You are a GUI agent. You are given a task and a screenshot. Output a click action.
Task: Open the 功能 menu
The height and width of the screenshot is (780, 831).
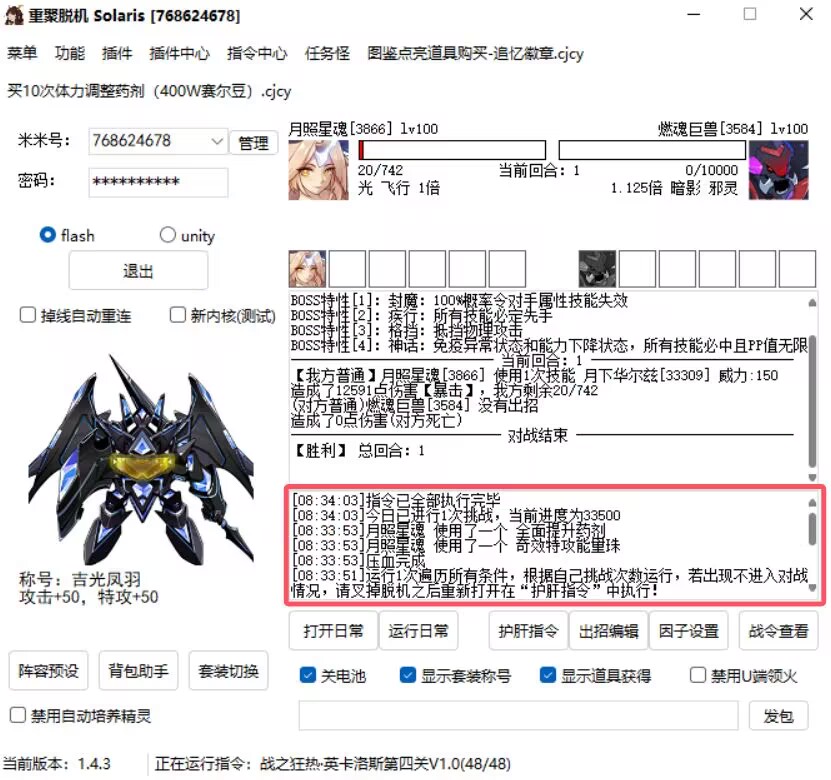(x=70, y=53)
